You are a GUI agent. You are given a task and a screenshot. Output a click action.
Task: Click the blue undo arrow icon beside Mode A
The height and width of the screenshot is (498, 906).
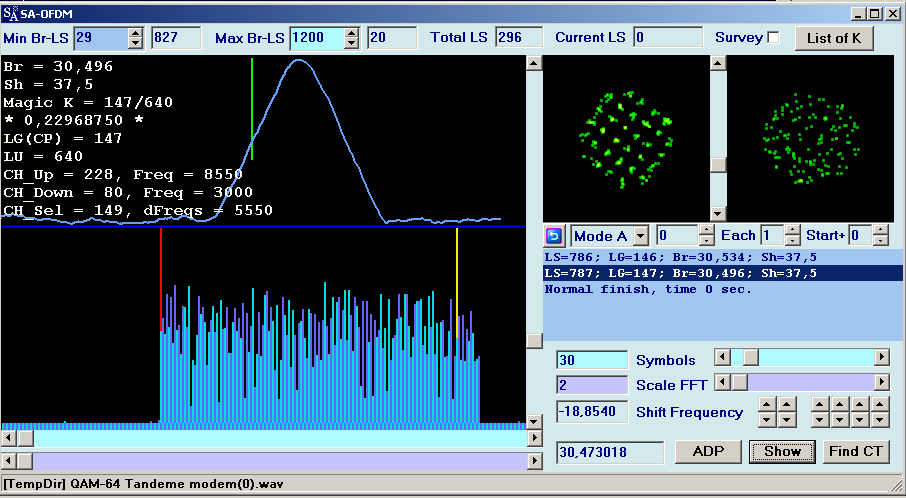554,236
